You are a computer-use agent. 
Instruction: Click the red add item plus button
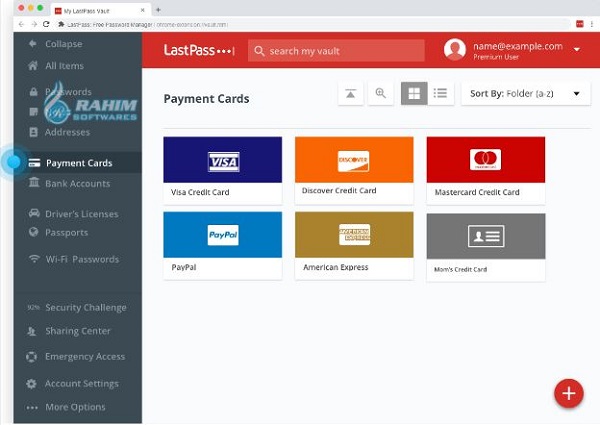coord(569,393)
